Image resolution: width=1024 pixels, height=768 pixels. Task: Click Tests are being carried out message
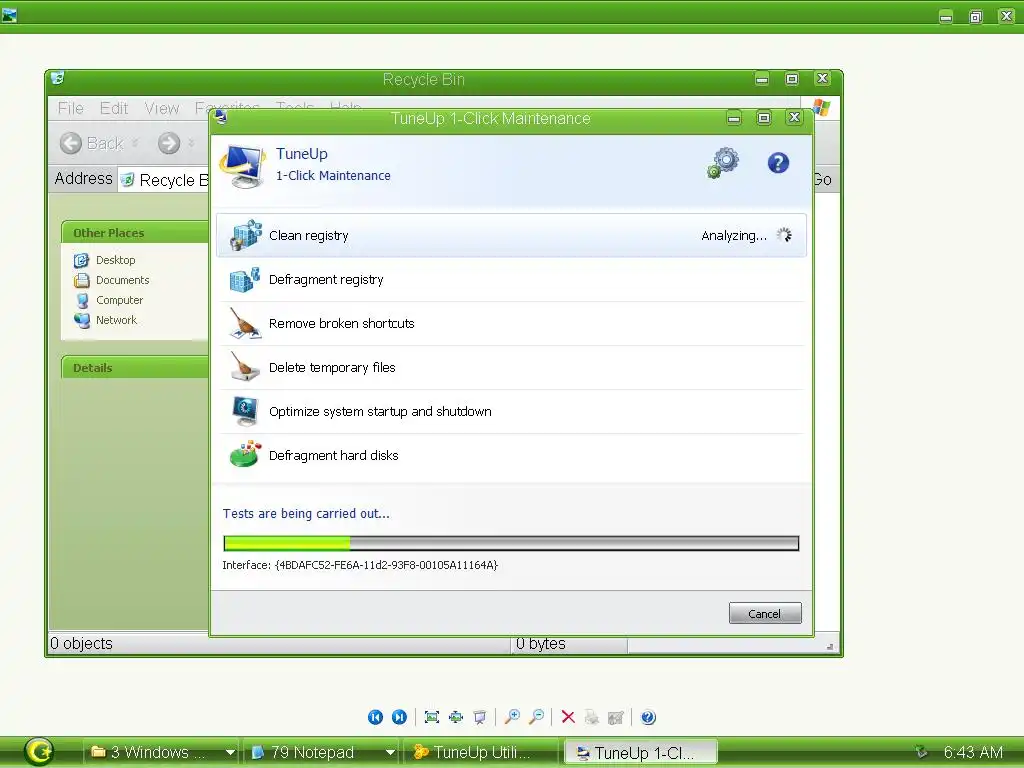coord(306,513)
